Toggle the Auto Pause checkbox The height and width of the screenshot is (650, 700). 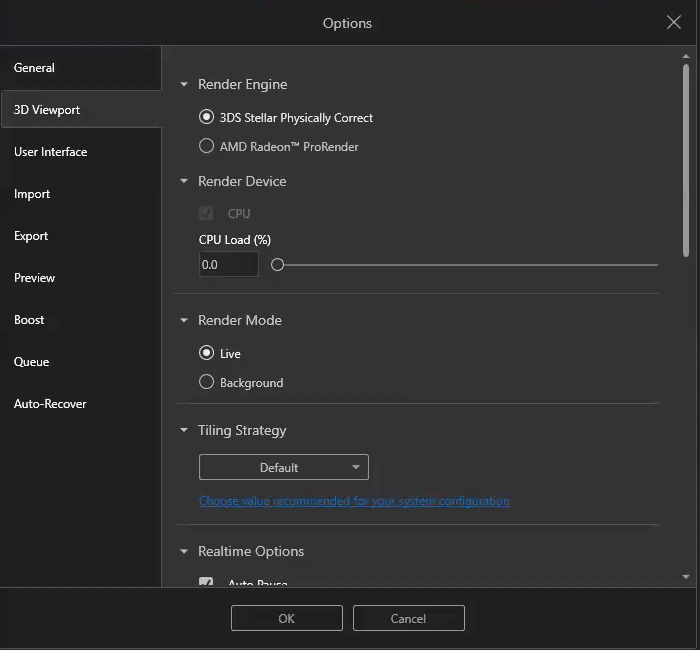point(206,582)
